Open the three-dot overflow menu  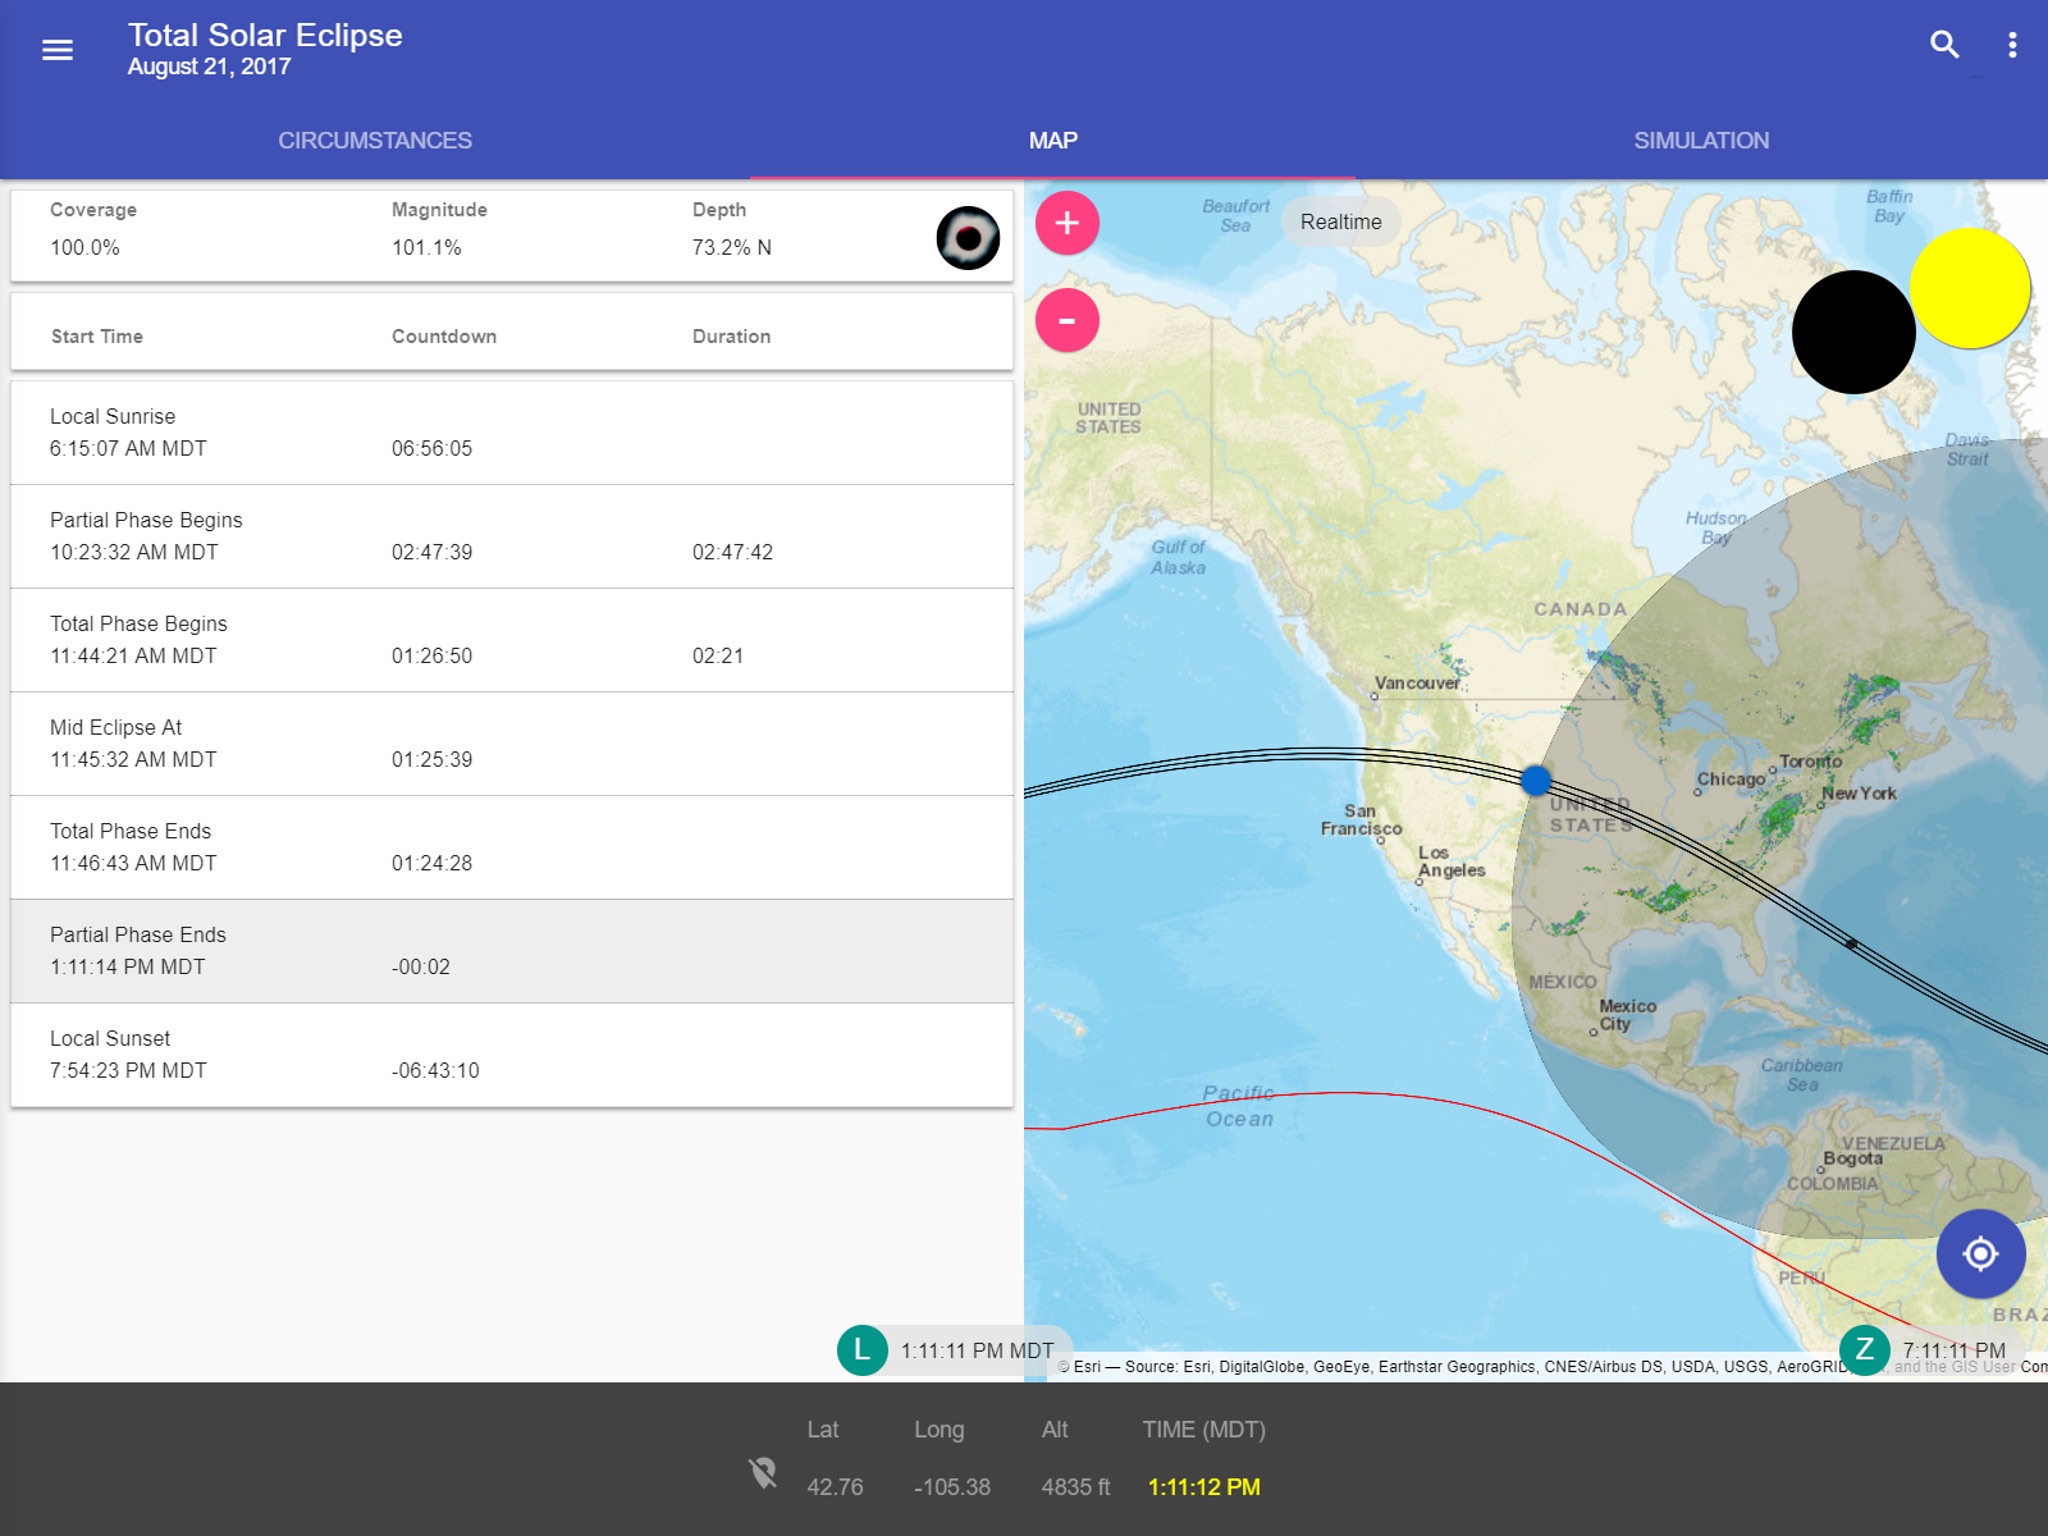click(x=2012, y=44)
